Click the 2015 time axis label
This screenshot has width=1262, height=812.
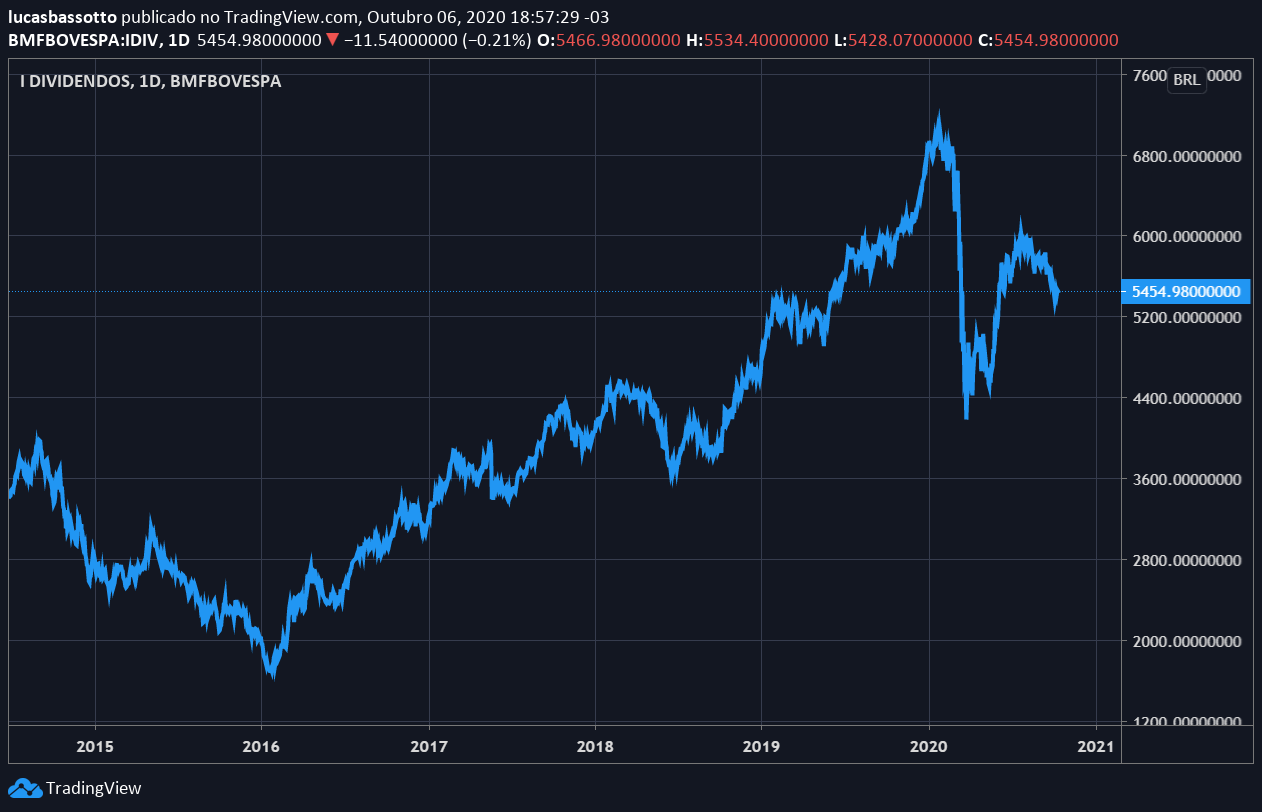(95, 746)
